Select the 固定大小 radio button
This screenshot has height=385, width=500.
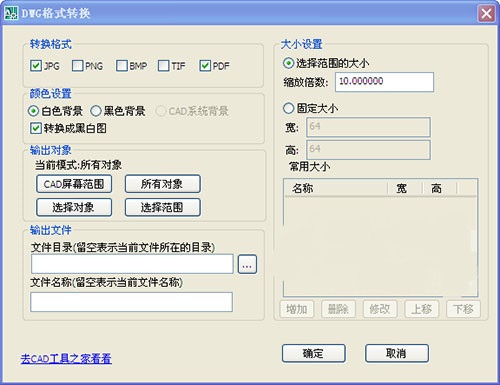pos(288,108)
